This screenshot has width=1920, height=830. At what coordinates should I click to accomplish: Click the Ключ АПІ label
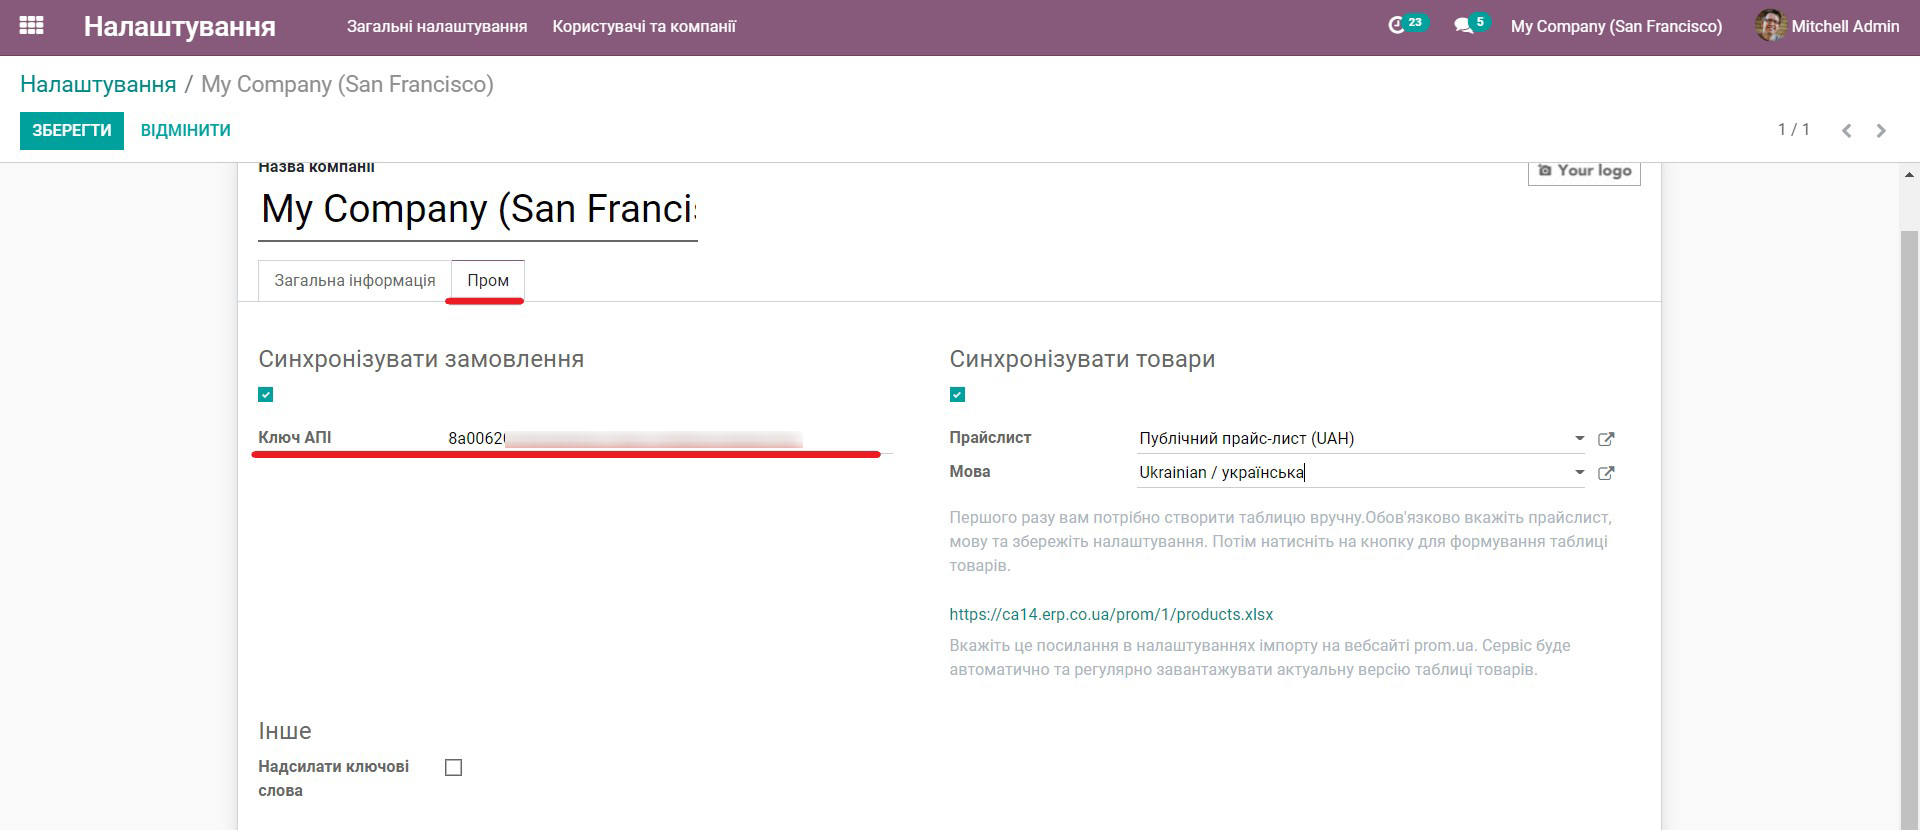coord(295,438)
